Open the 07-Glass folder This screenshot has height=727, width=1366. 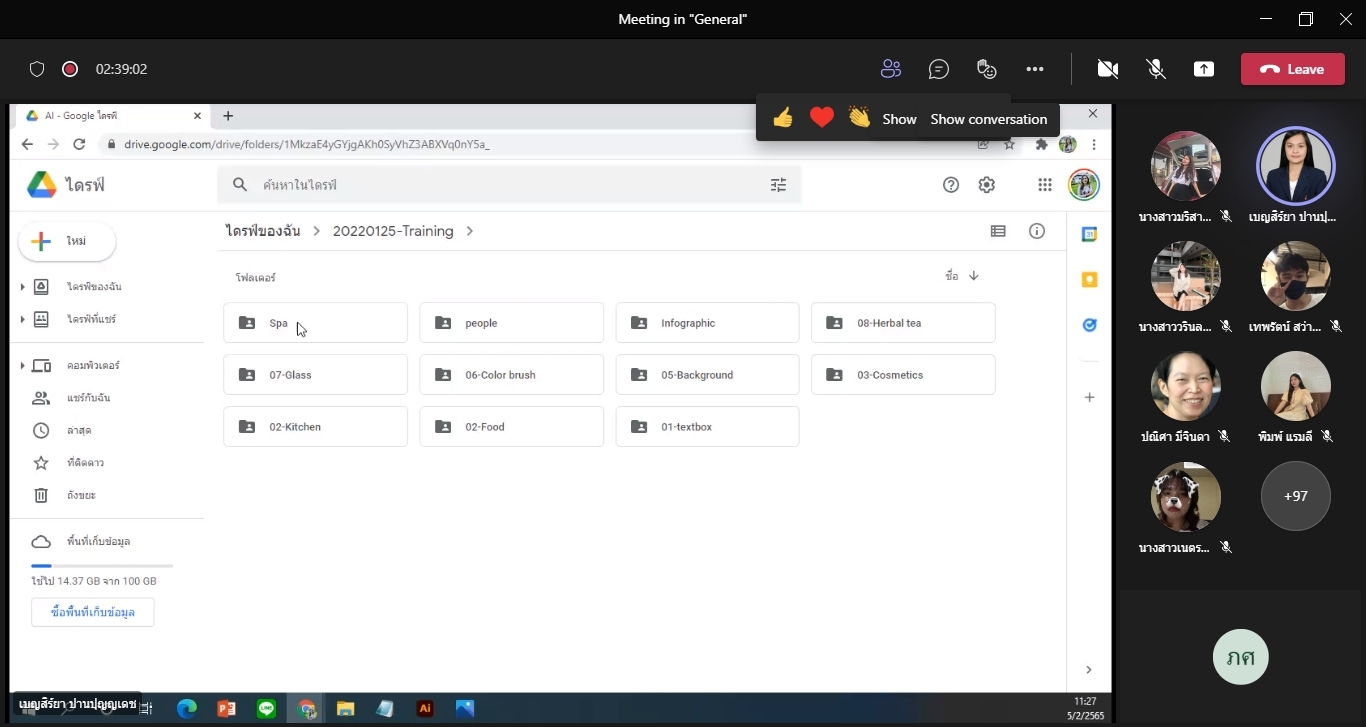coord(315,375)
